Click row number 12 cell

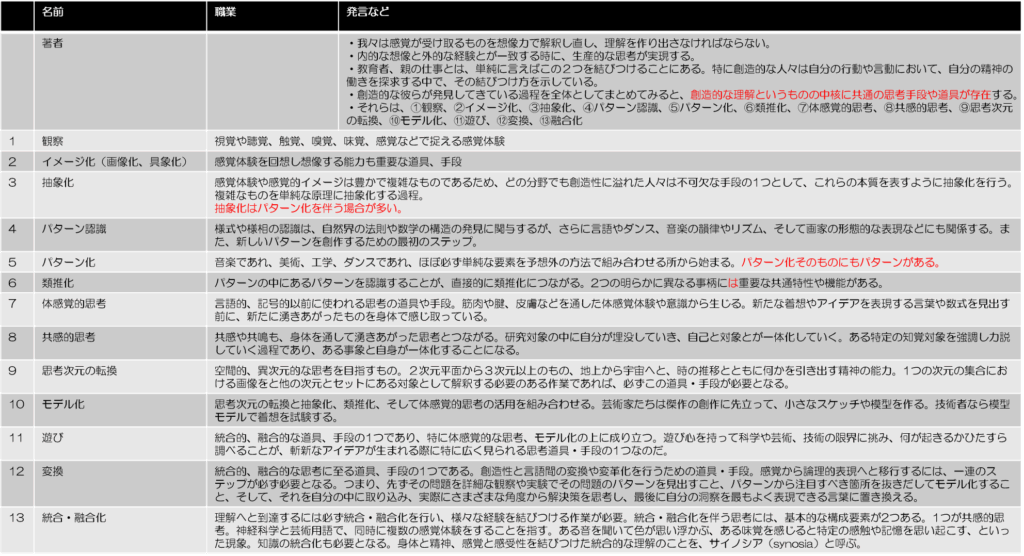(17, 471)
